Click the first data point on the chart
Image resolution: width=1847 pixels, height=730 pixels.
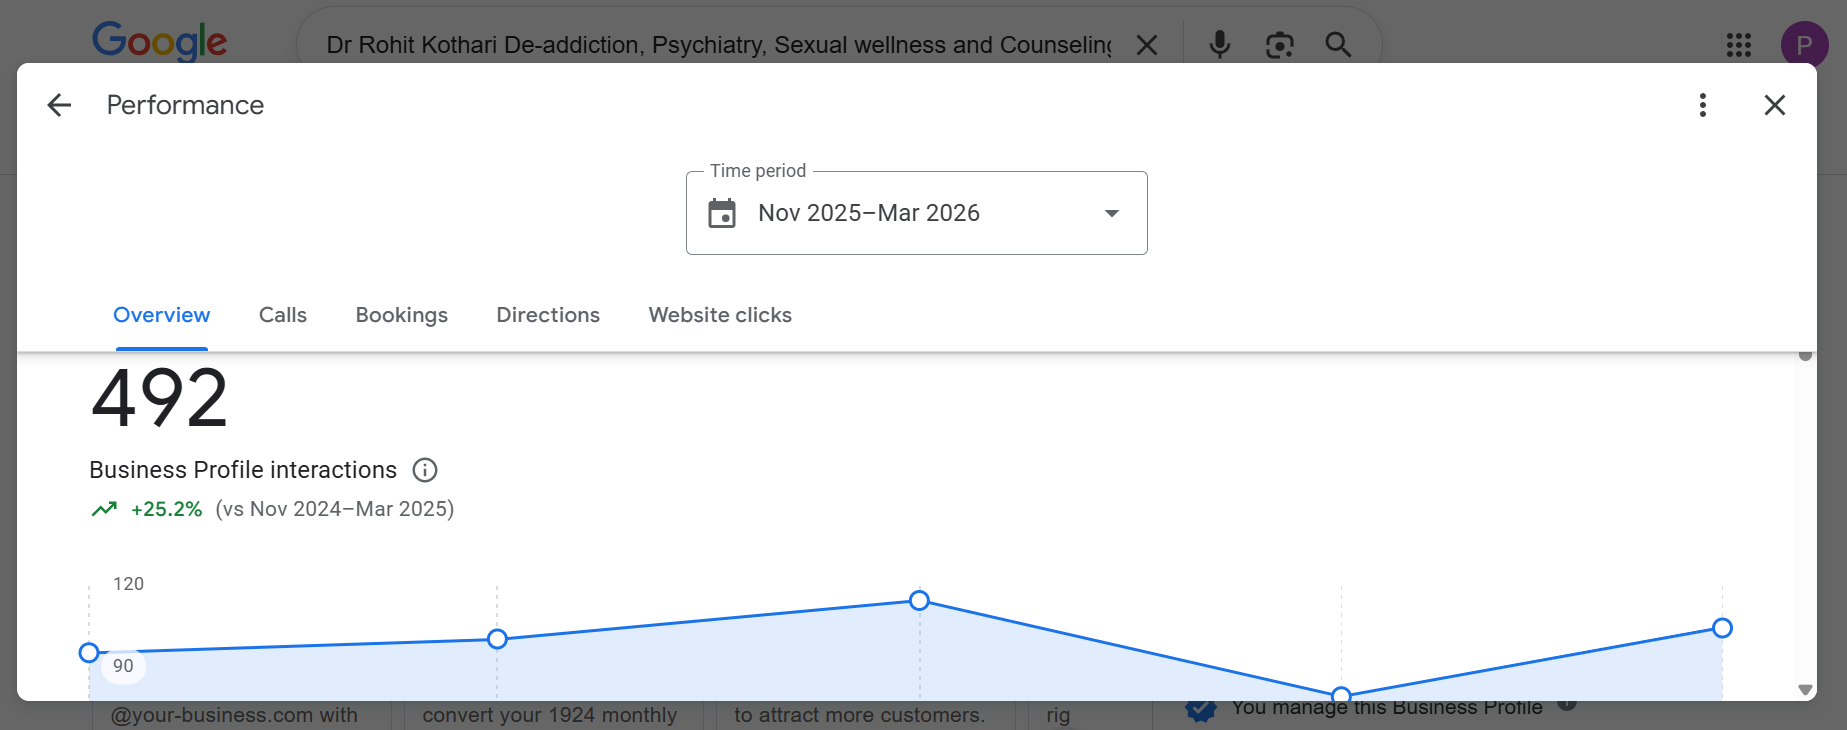89,653
